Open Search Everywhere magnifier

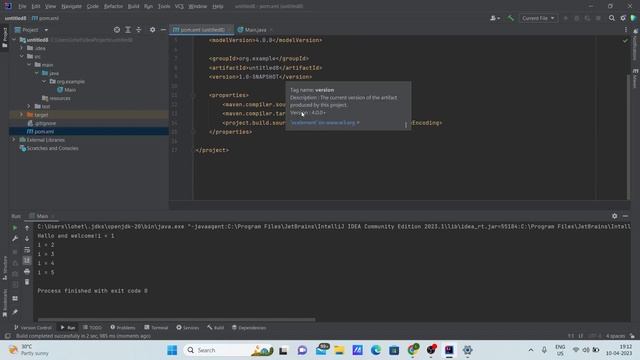tap(611, 18)
